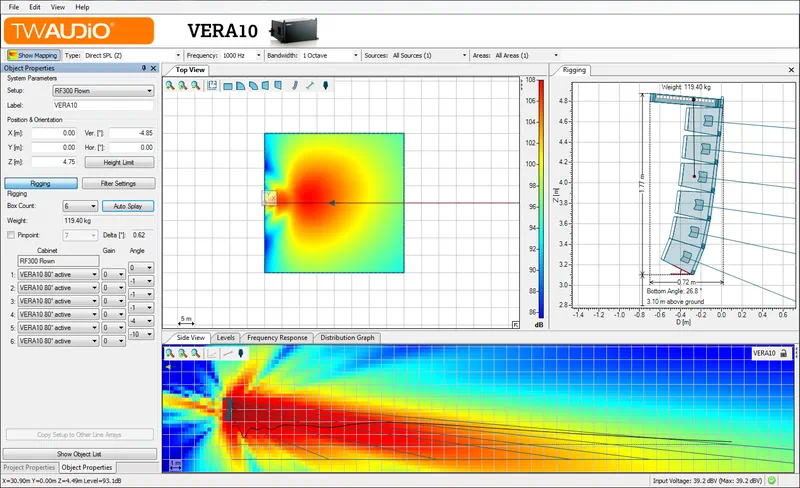800x488 pixels.
Task: Close the Rigging panel
Action: tap(791, 70)
